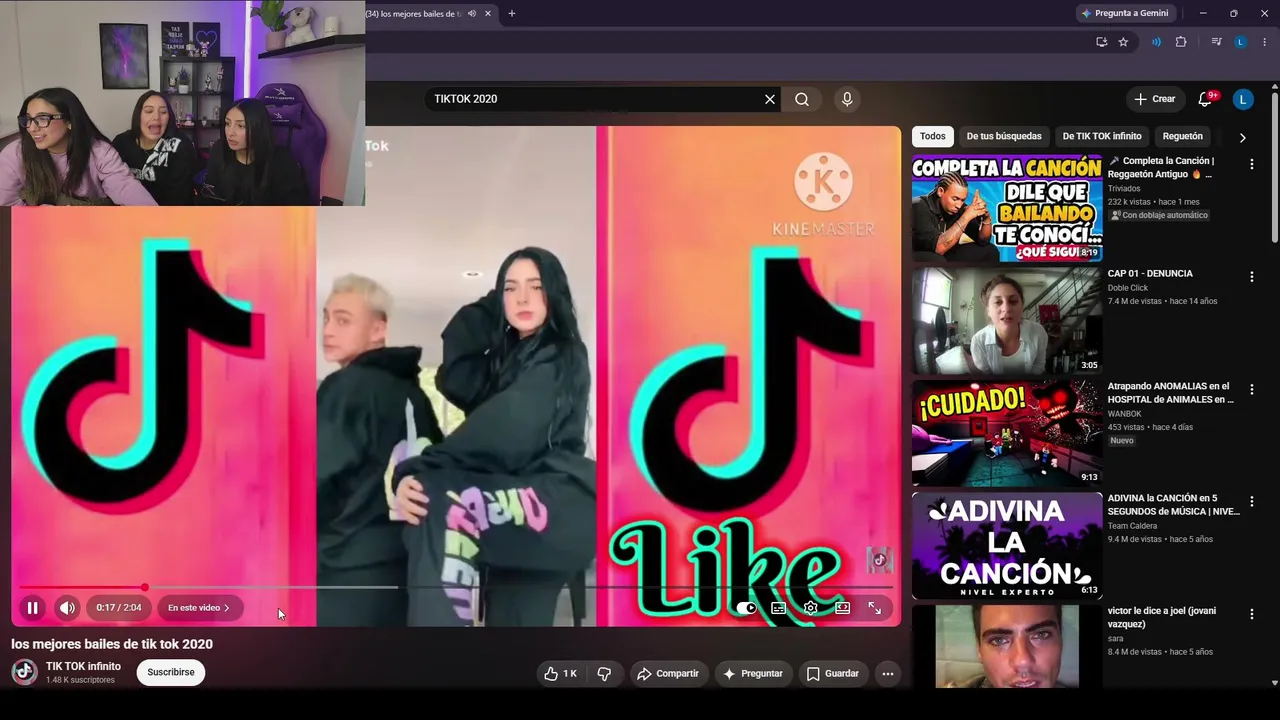The image size is (1280, 720).
Task: Start voice search with microphone icon
Action: 847,99
